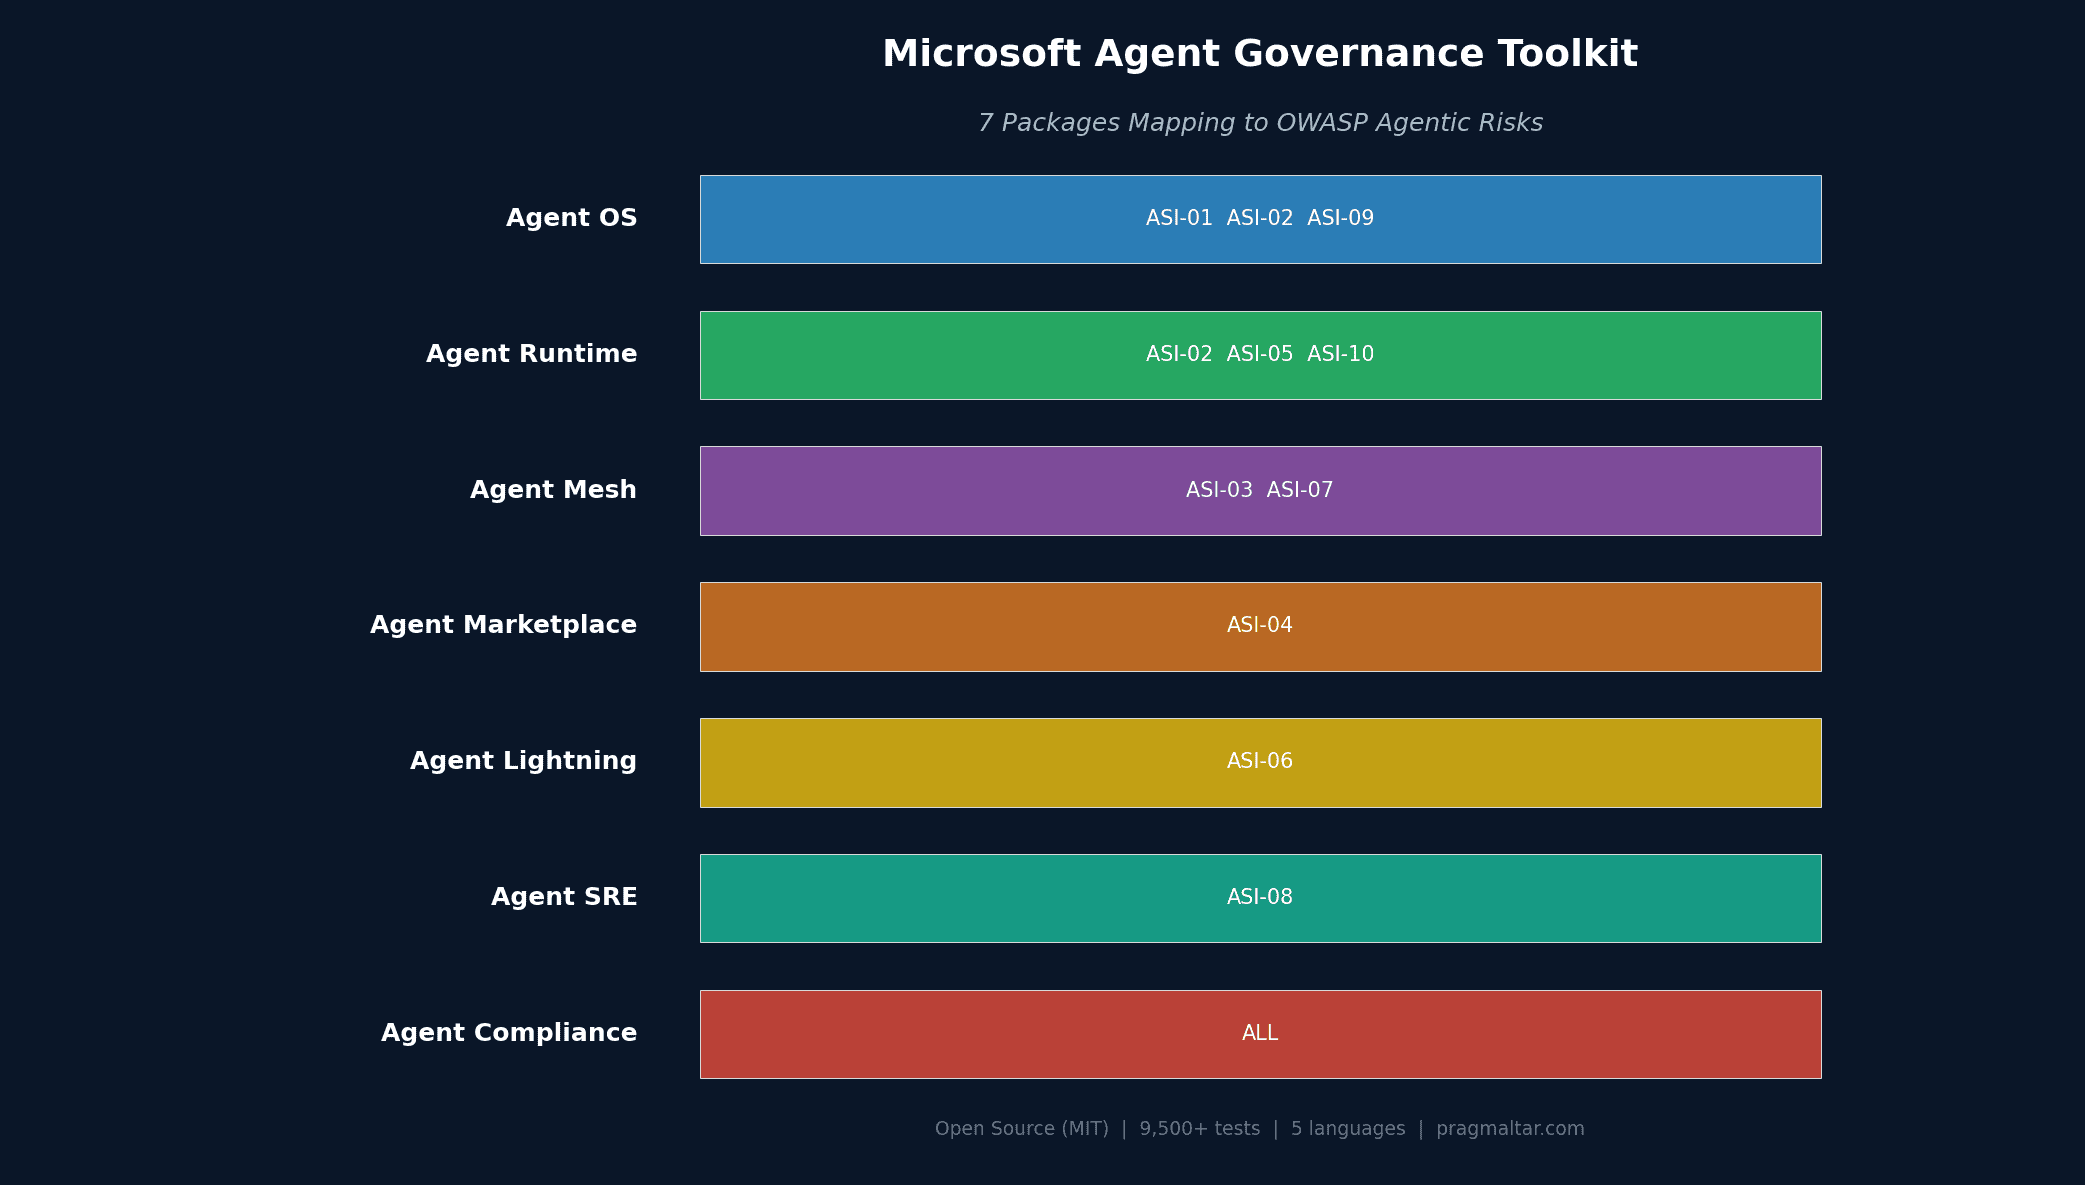The width and height of the screenshot is (2085, 1185).
Task: Click the subtitle '7 Packages Mapping to OWASP Agentic Risks'
Action: (1260, 123)
